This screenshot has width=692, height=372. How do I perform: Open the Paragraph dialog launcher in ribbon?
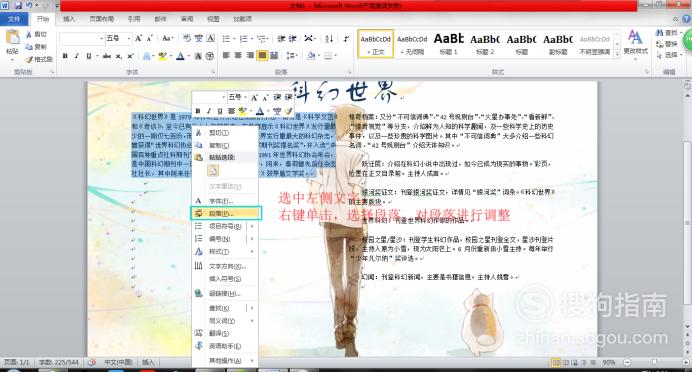[349, 71]
